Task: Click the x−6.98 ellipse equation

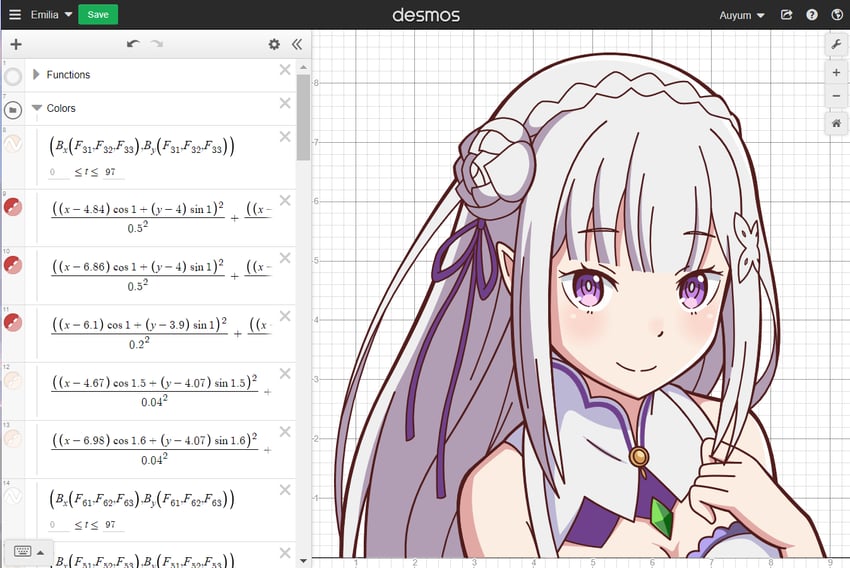Action: click(x=161, y=449)
